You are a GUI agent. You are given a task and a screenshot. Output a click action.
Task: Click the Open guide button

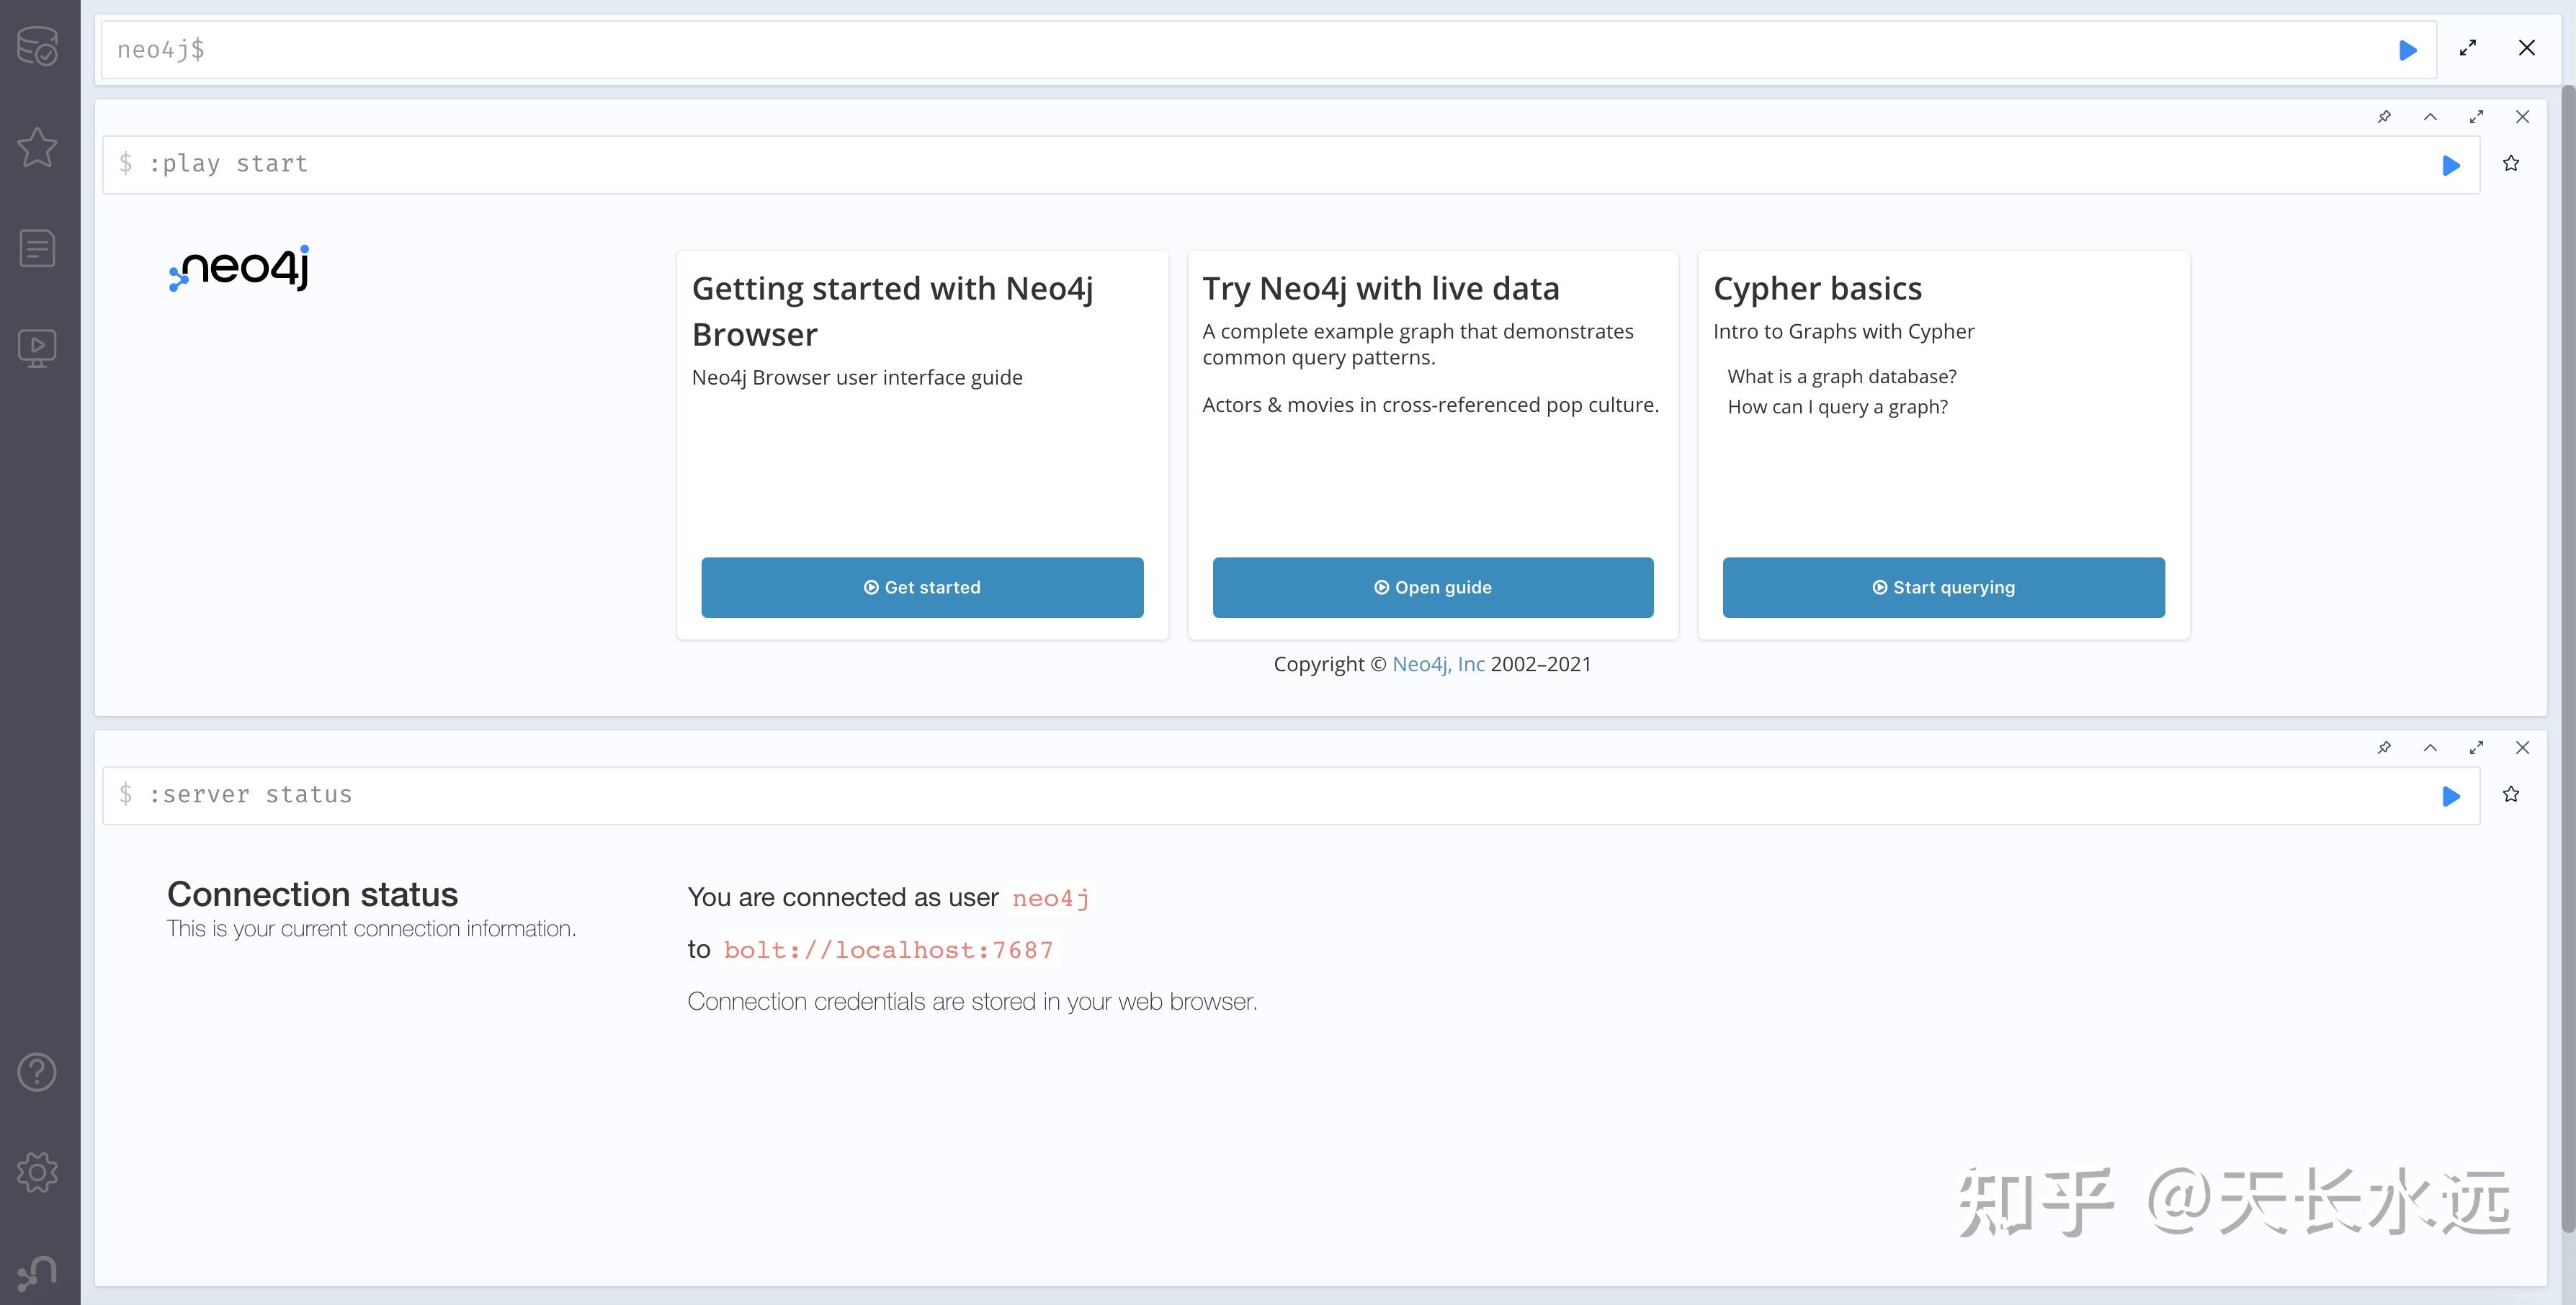[x=1432, y=588]
